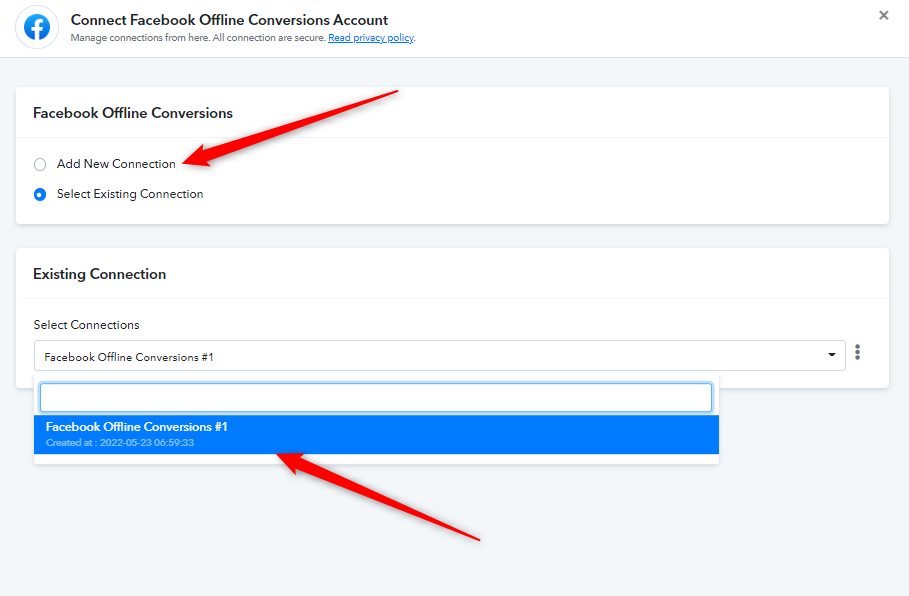Open the Read privacy policy link
Image resolution: width=909 pixels, height=596 pixels.
tap(371, 38)
